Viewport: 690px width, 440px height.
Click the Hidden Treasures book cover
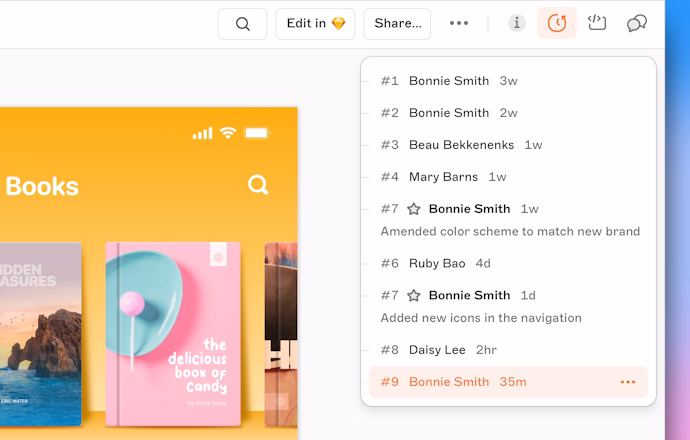(40, 333)
